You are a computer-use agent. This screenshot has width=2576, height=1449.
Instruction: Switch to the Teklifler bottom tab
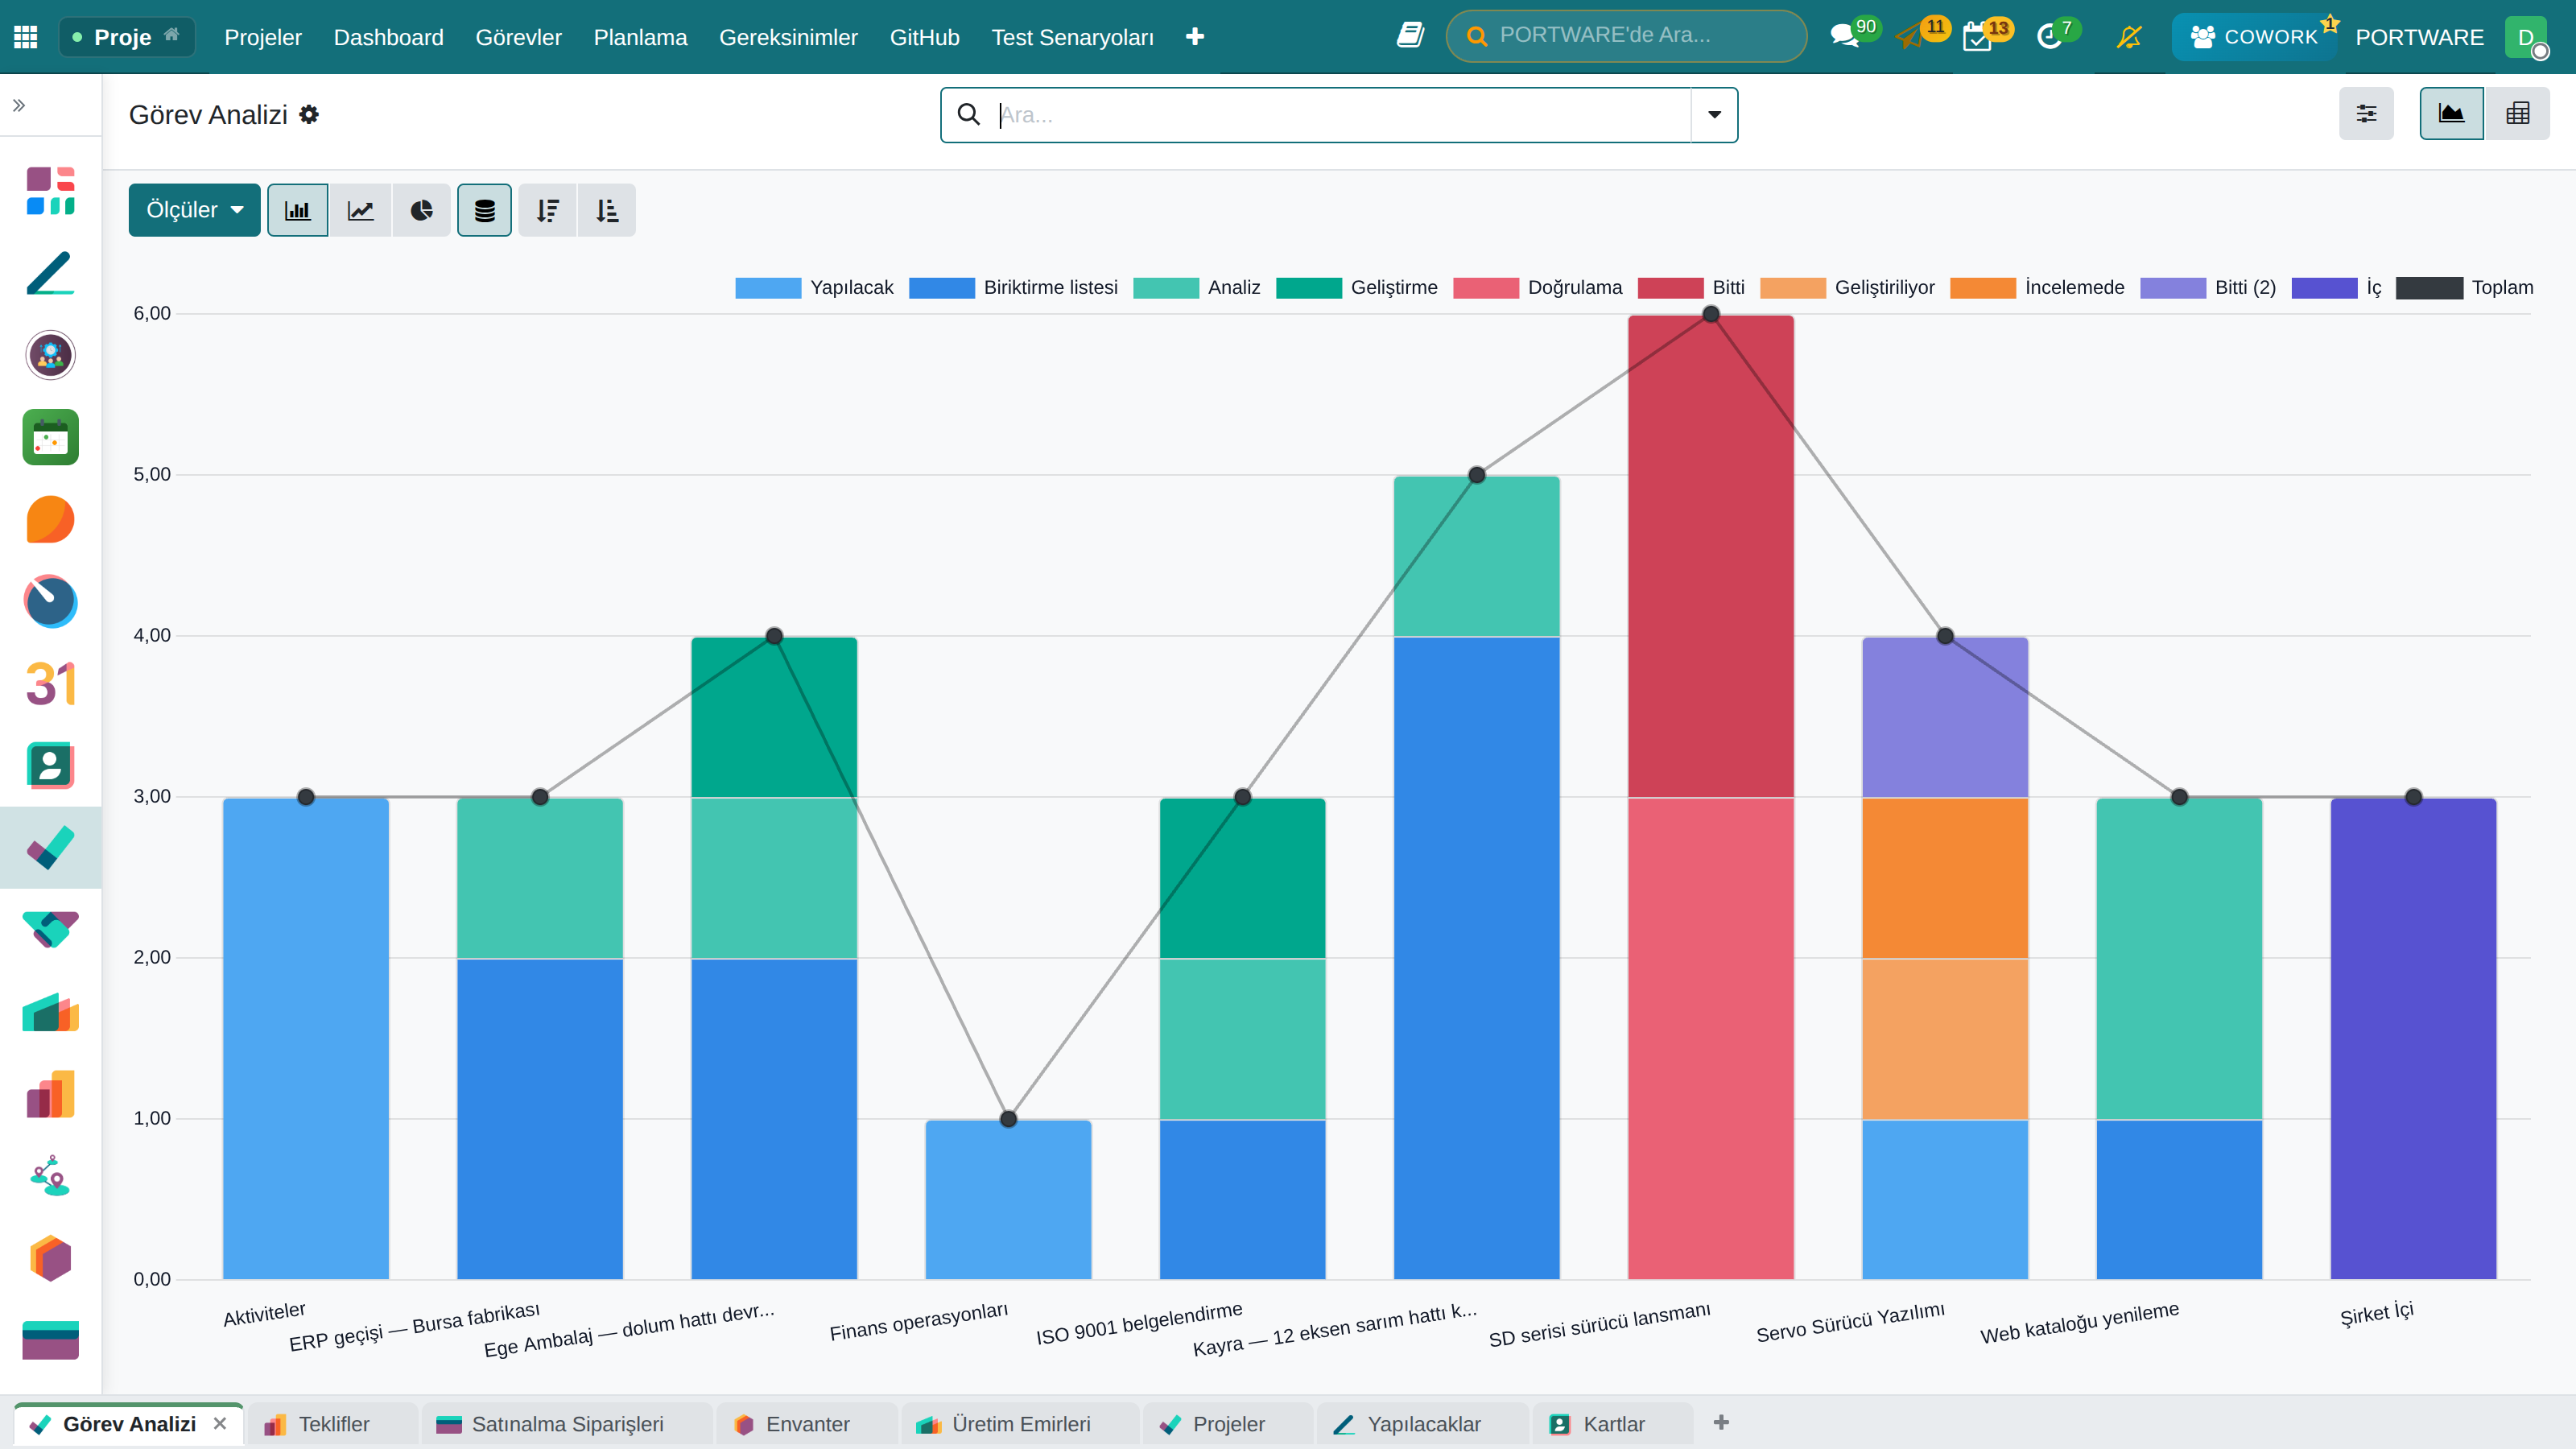[x=334, y=1424]
